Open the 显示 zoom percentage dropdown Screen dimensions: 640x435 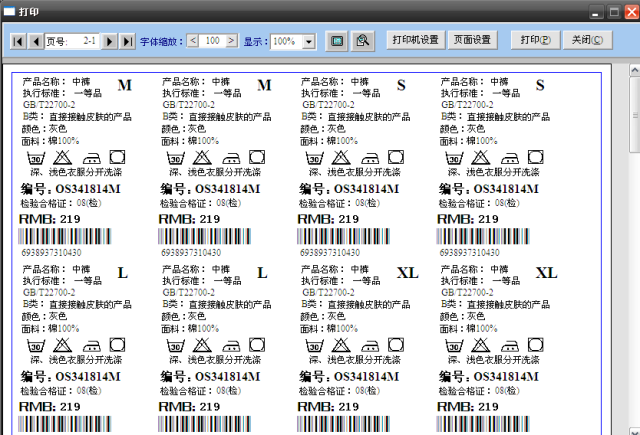click(x=308, y=42)
